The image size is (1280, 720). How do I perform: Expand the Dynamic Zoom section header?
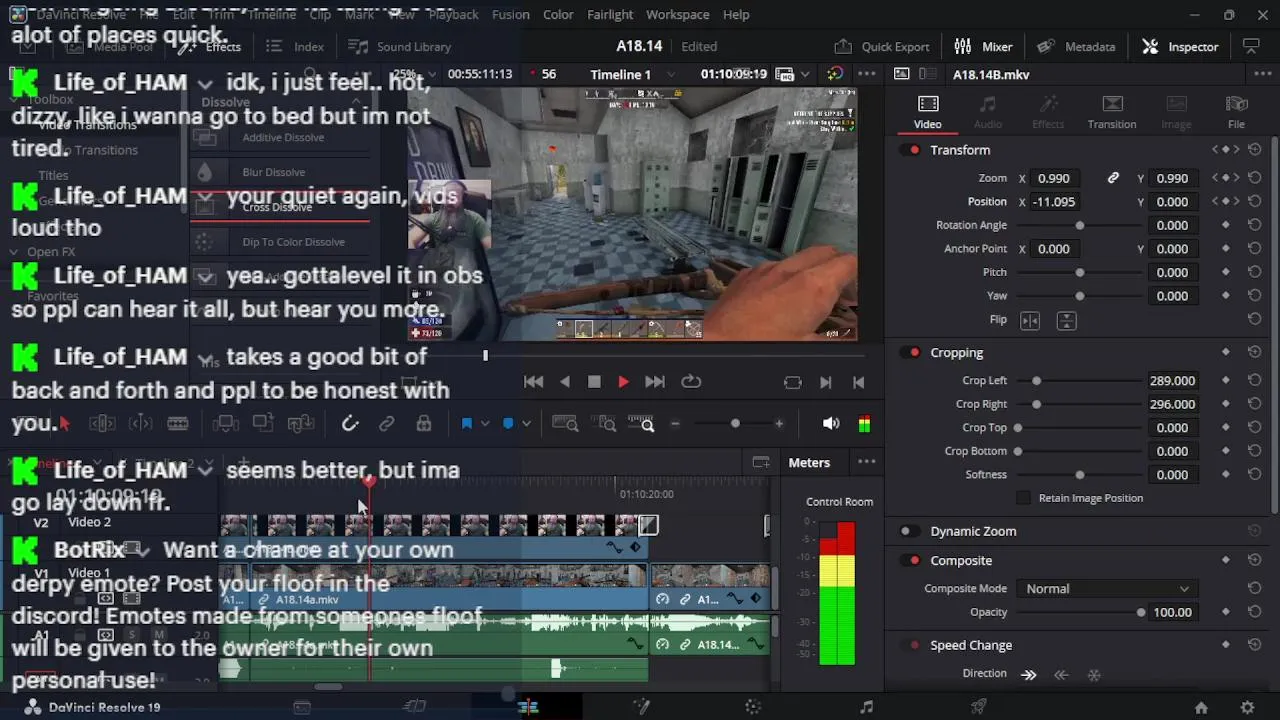click(973, 531)
